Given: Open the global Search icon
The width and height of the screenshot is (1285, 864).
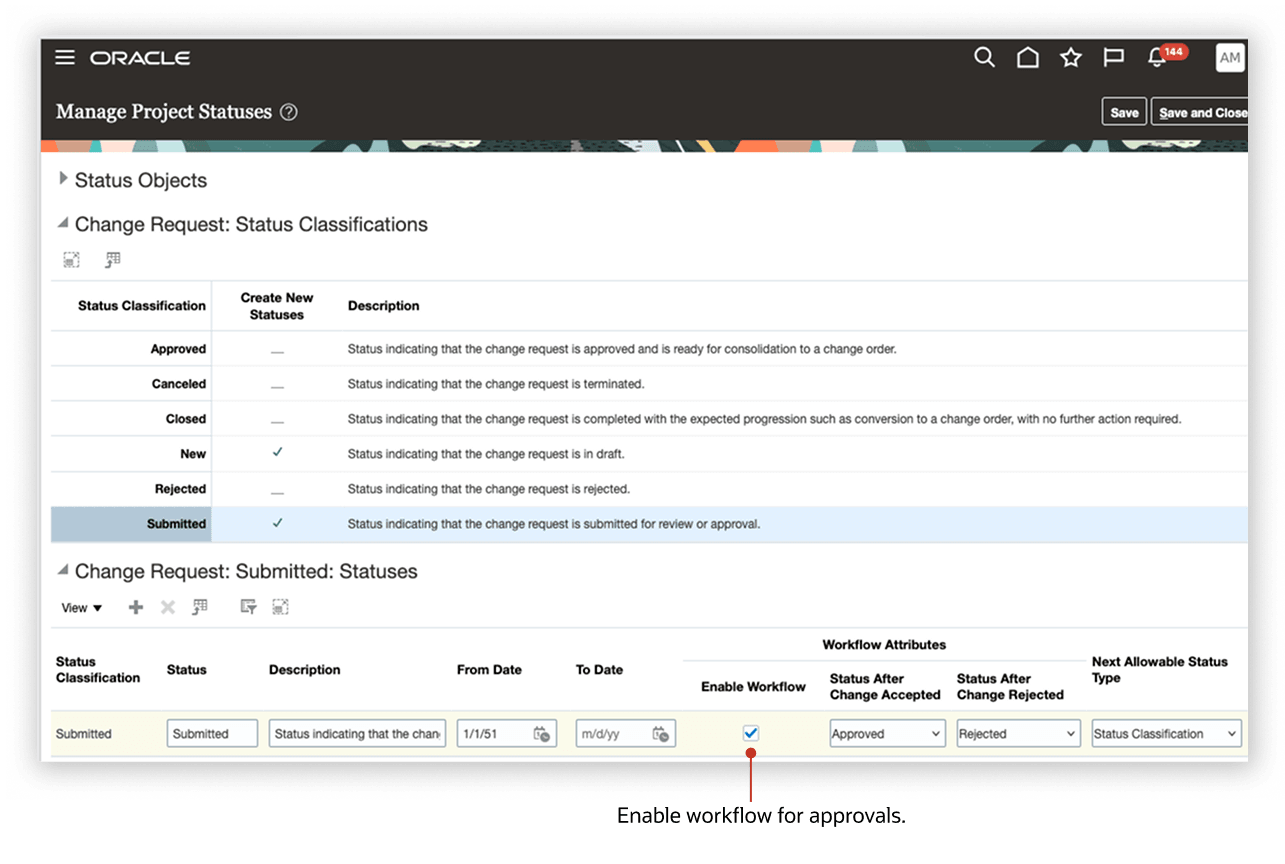Looking at the screenshot, I should pyautogui.click(x=984, y=58).
